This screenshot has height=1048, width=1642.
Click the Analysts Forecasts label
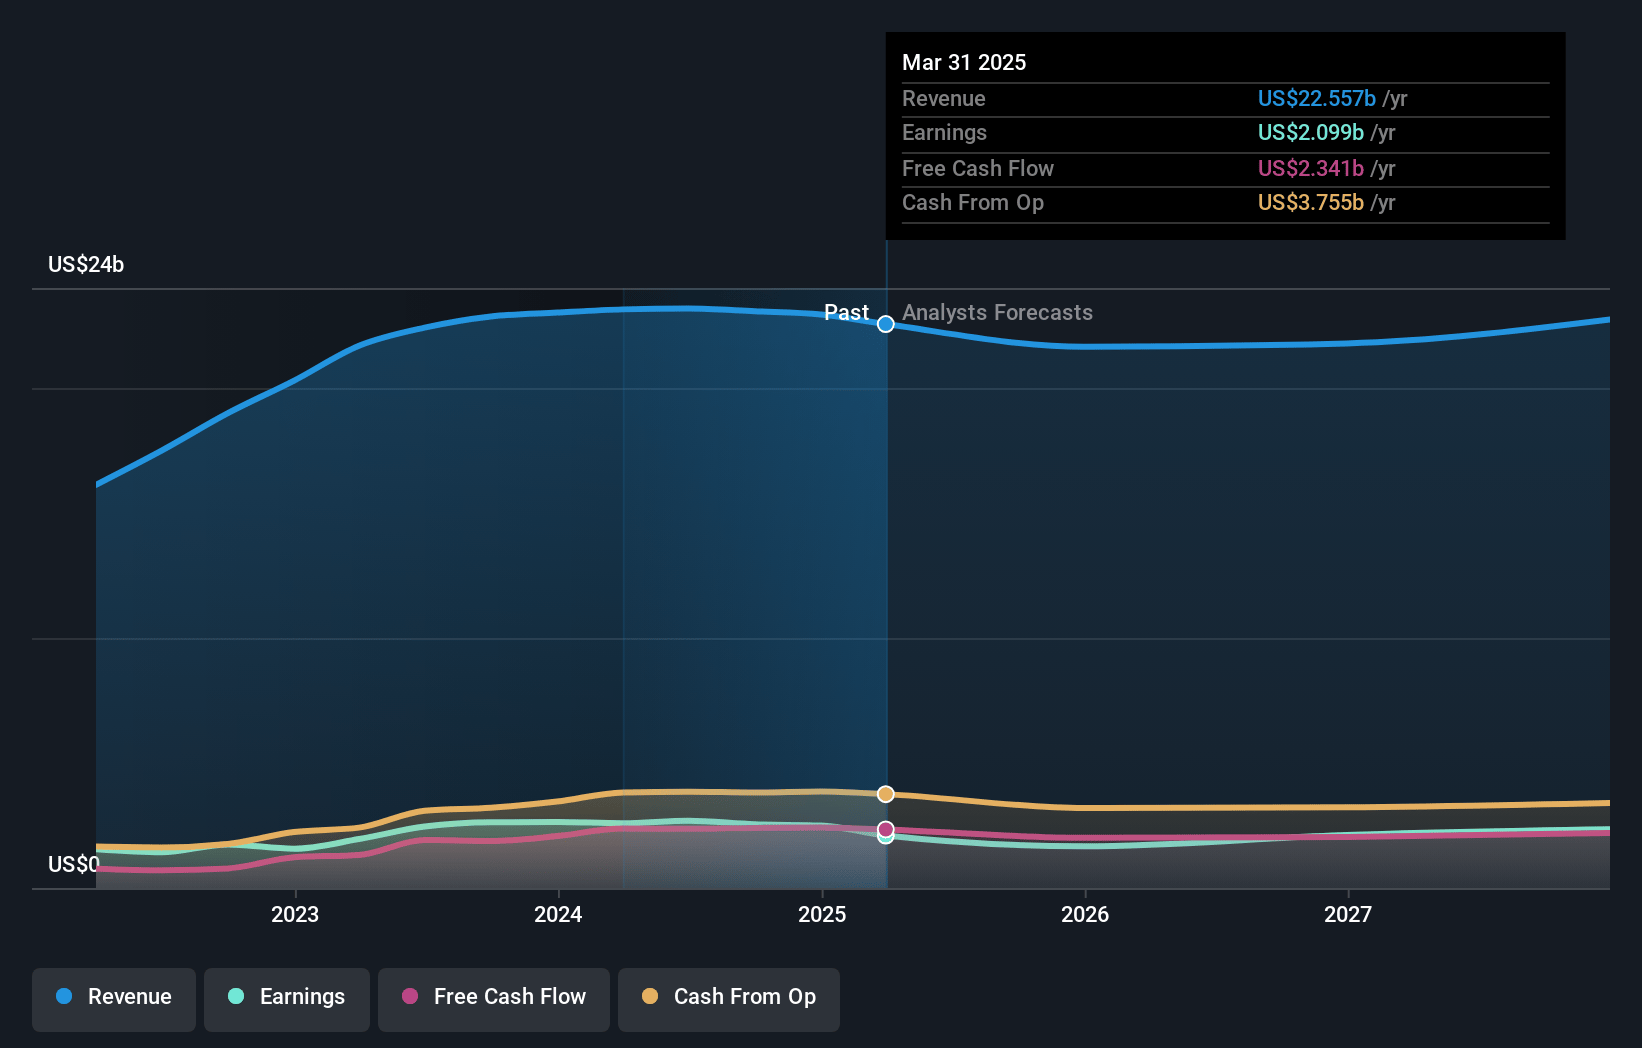[997, 312]
